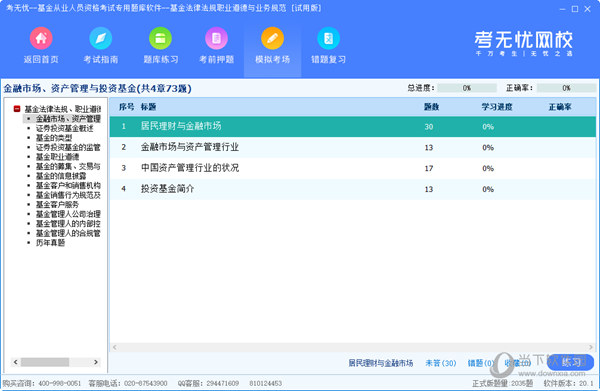Image resolution: width=600 pixels, height=391 pixels.
Task: Close the application window
Action: (x=588, y=9)
